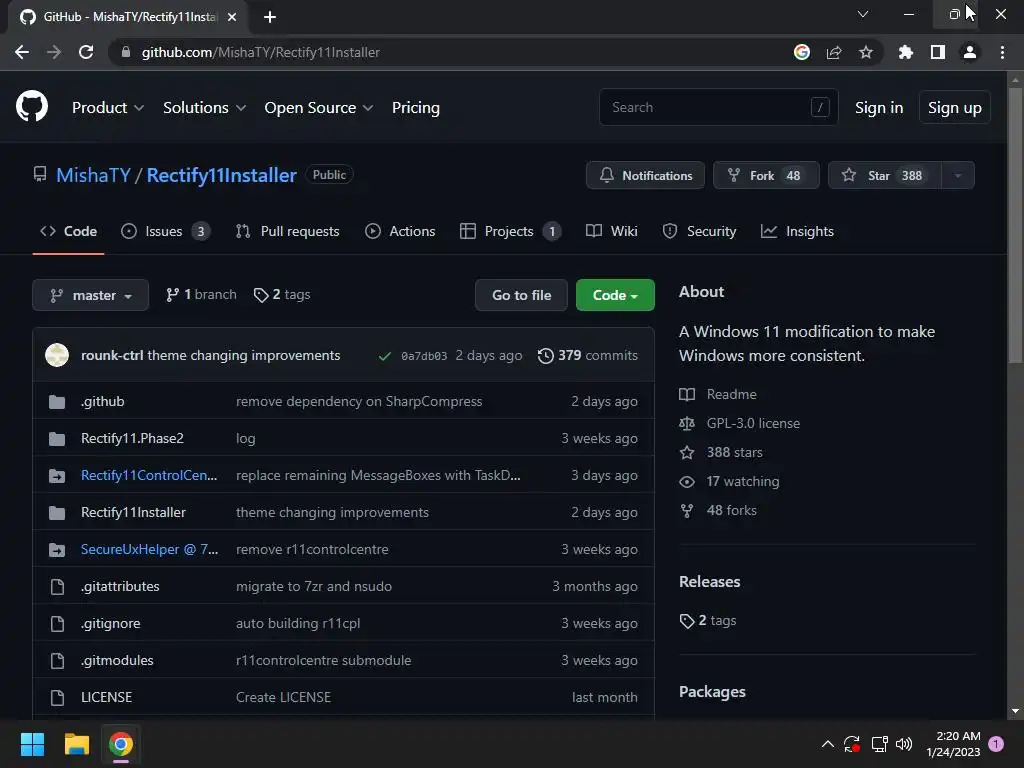Focus the GitHub search field
Viewport: 1024px width, 768px height.
(x=718, y=107)
